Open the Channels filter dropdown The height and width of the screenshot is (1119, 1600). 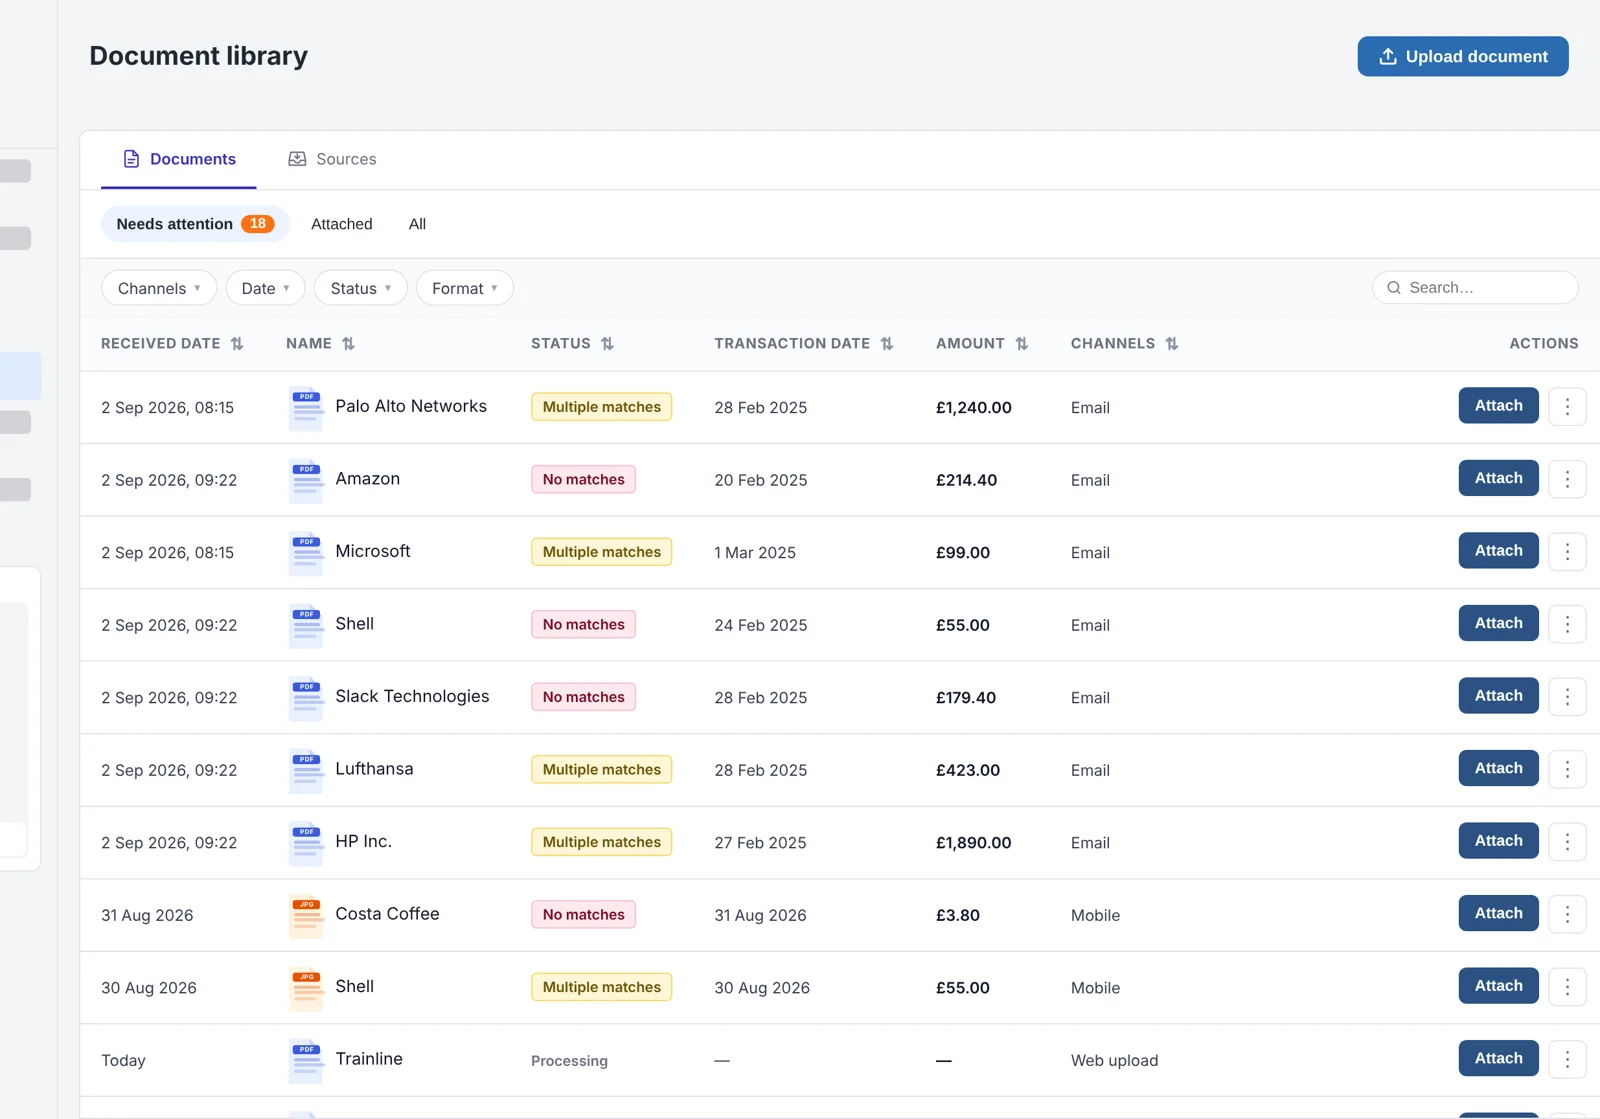point(159,288)
